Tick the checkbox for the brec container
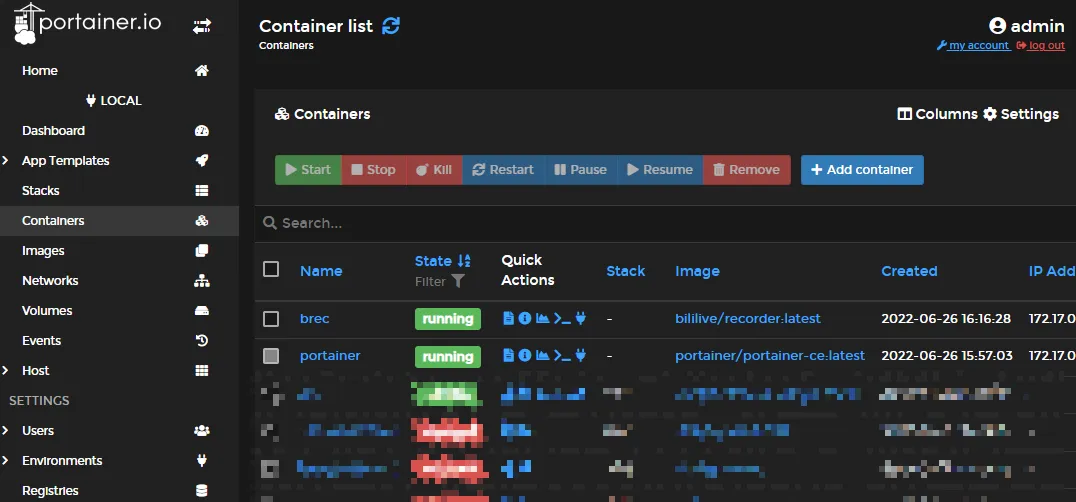 271,319
